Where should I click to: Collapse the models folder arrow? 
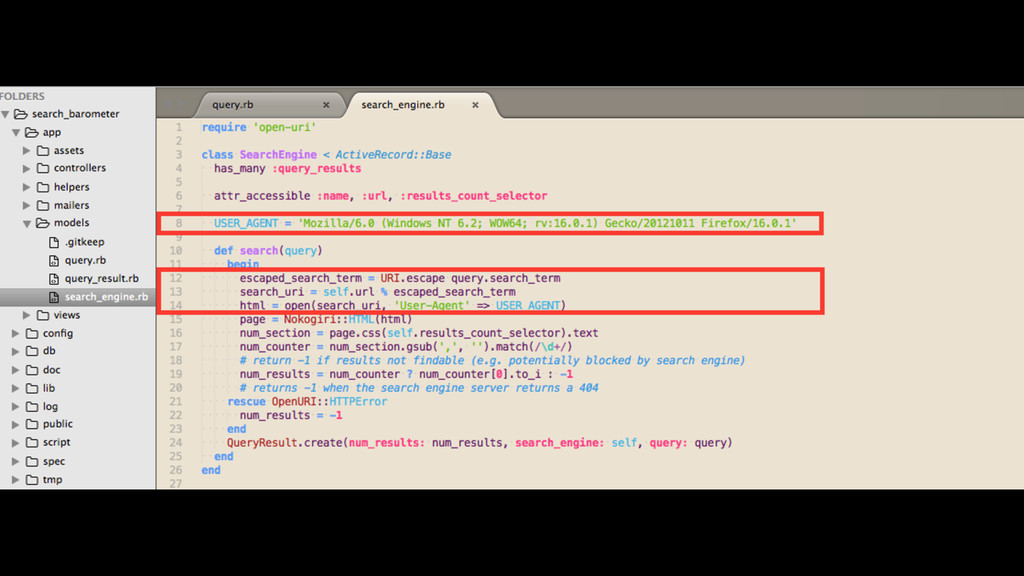point(27,224)
